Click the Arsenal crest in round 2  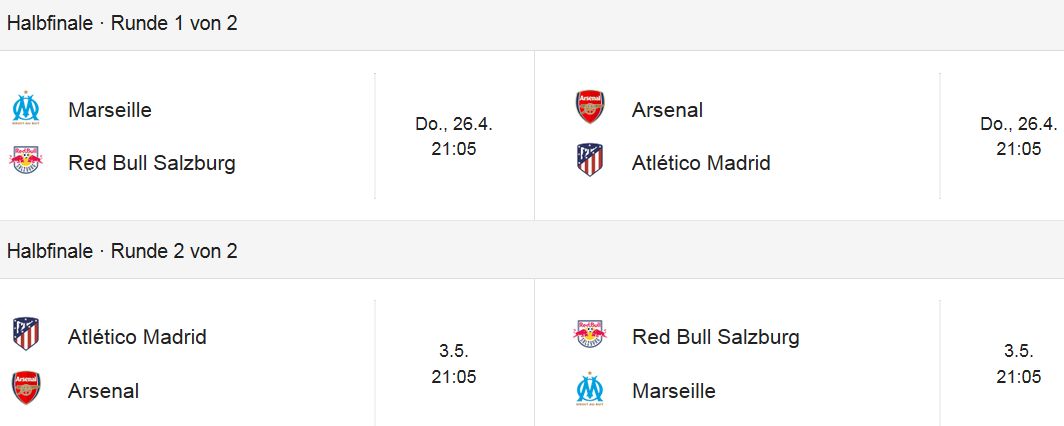pyautogui.click(x=26, y=388)
